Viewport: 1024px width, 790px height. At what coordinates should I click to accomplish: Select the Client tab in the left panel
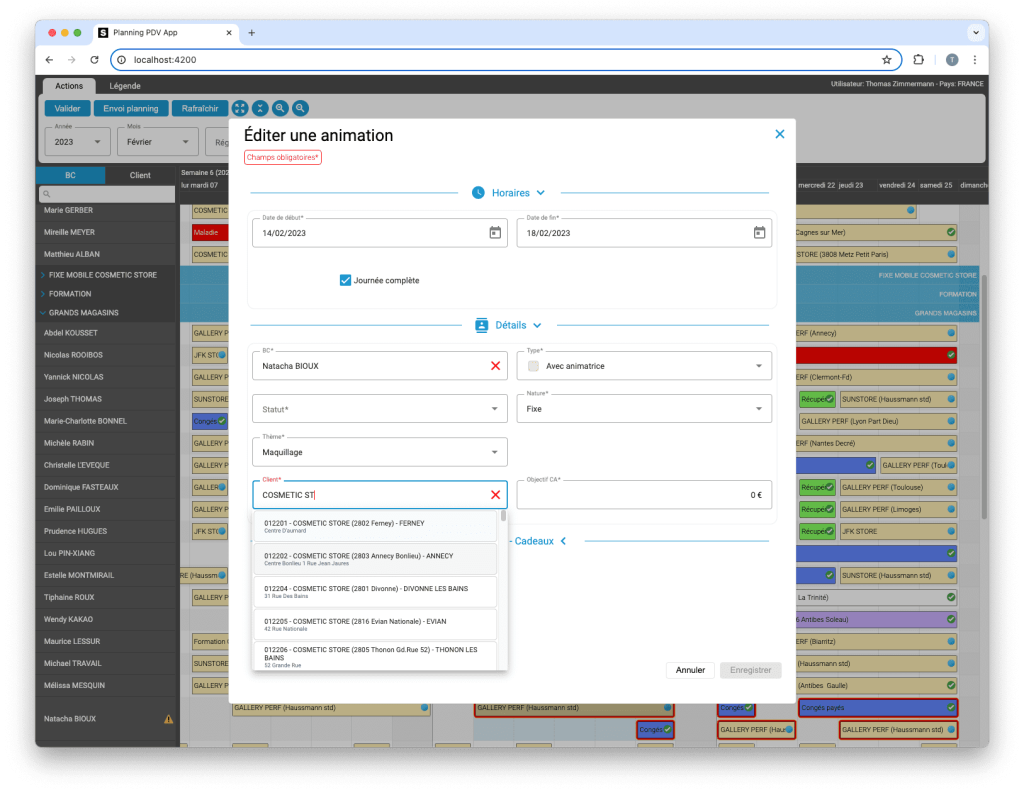140,174
